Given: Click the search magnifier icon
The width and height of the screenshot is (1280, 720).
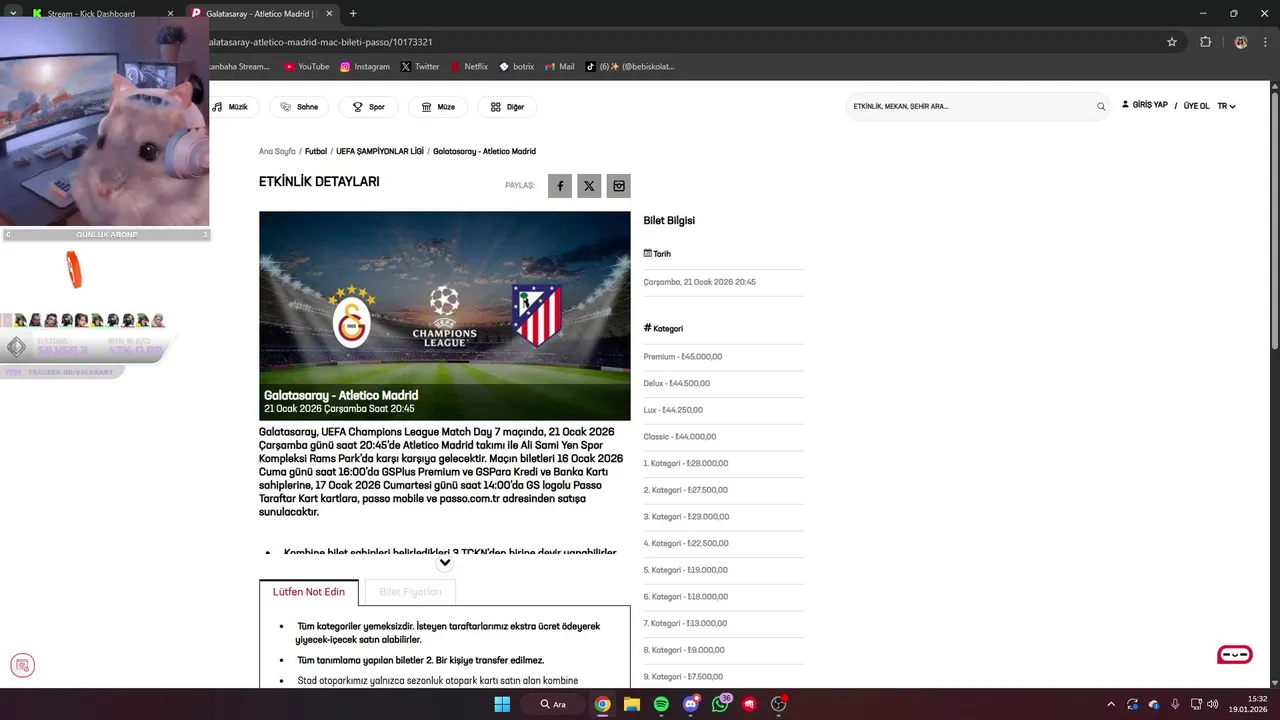Looking at the screenshot, I should (1101, 106).
